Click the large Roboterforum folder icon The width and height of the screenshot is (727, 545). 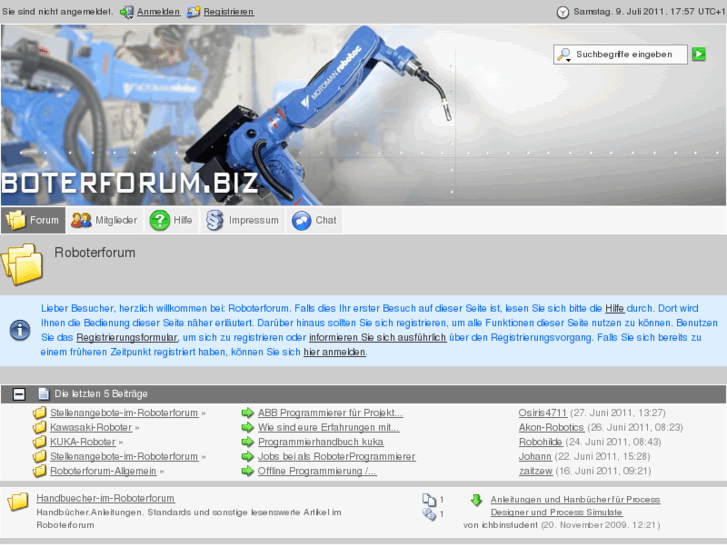(22, 264)
